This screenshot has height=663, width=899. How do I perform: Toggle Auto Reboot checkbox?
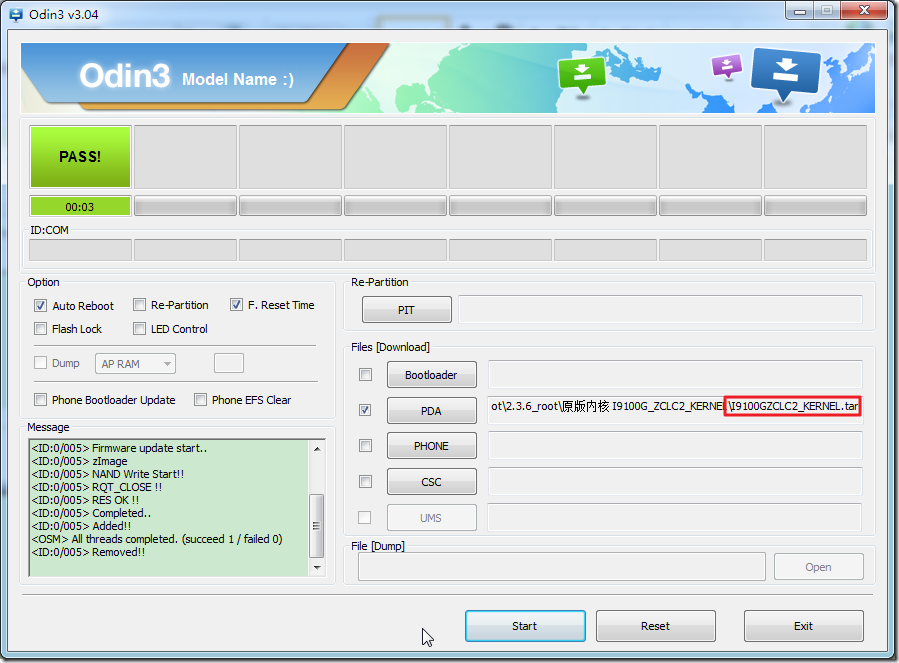pyautogui.click(x=40, y=306)
